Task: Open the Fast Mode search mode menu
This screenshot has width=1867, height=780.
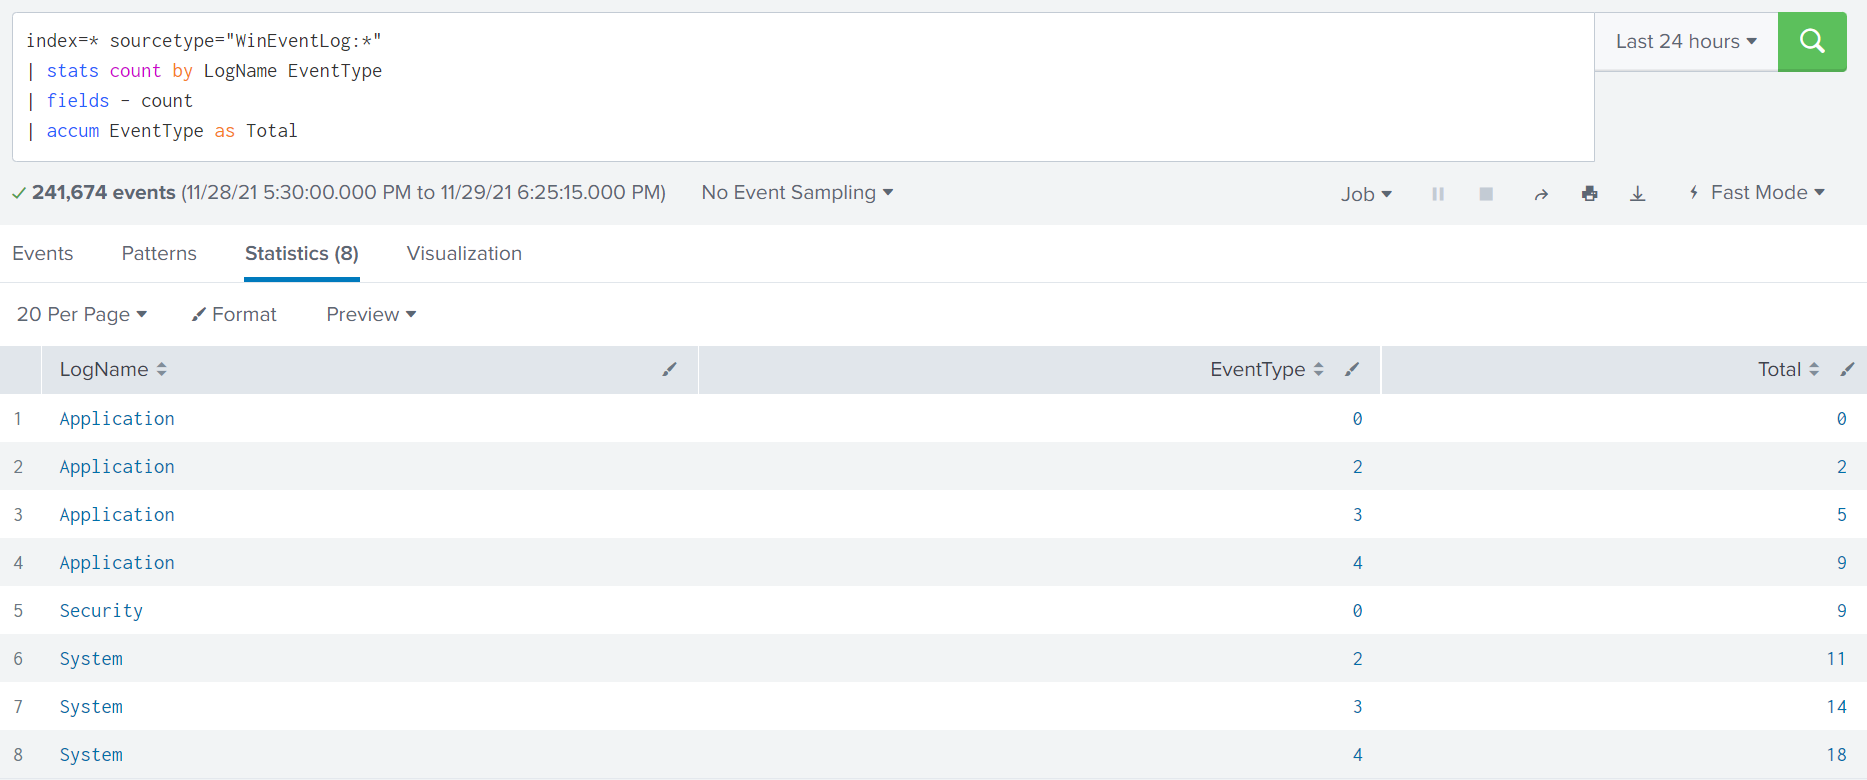Action: [x=1757, y=193]
